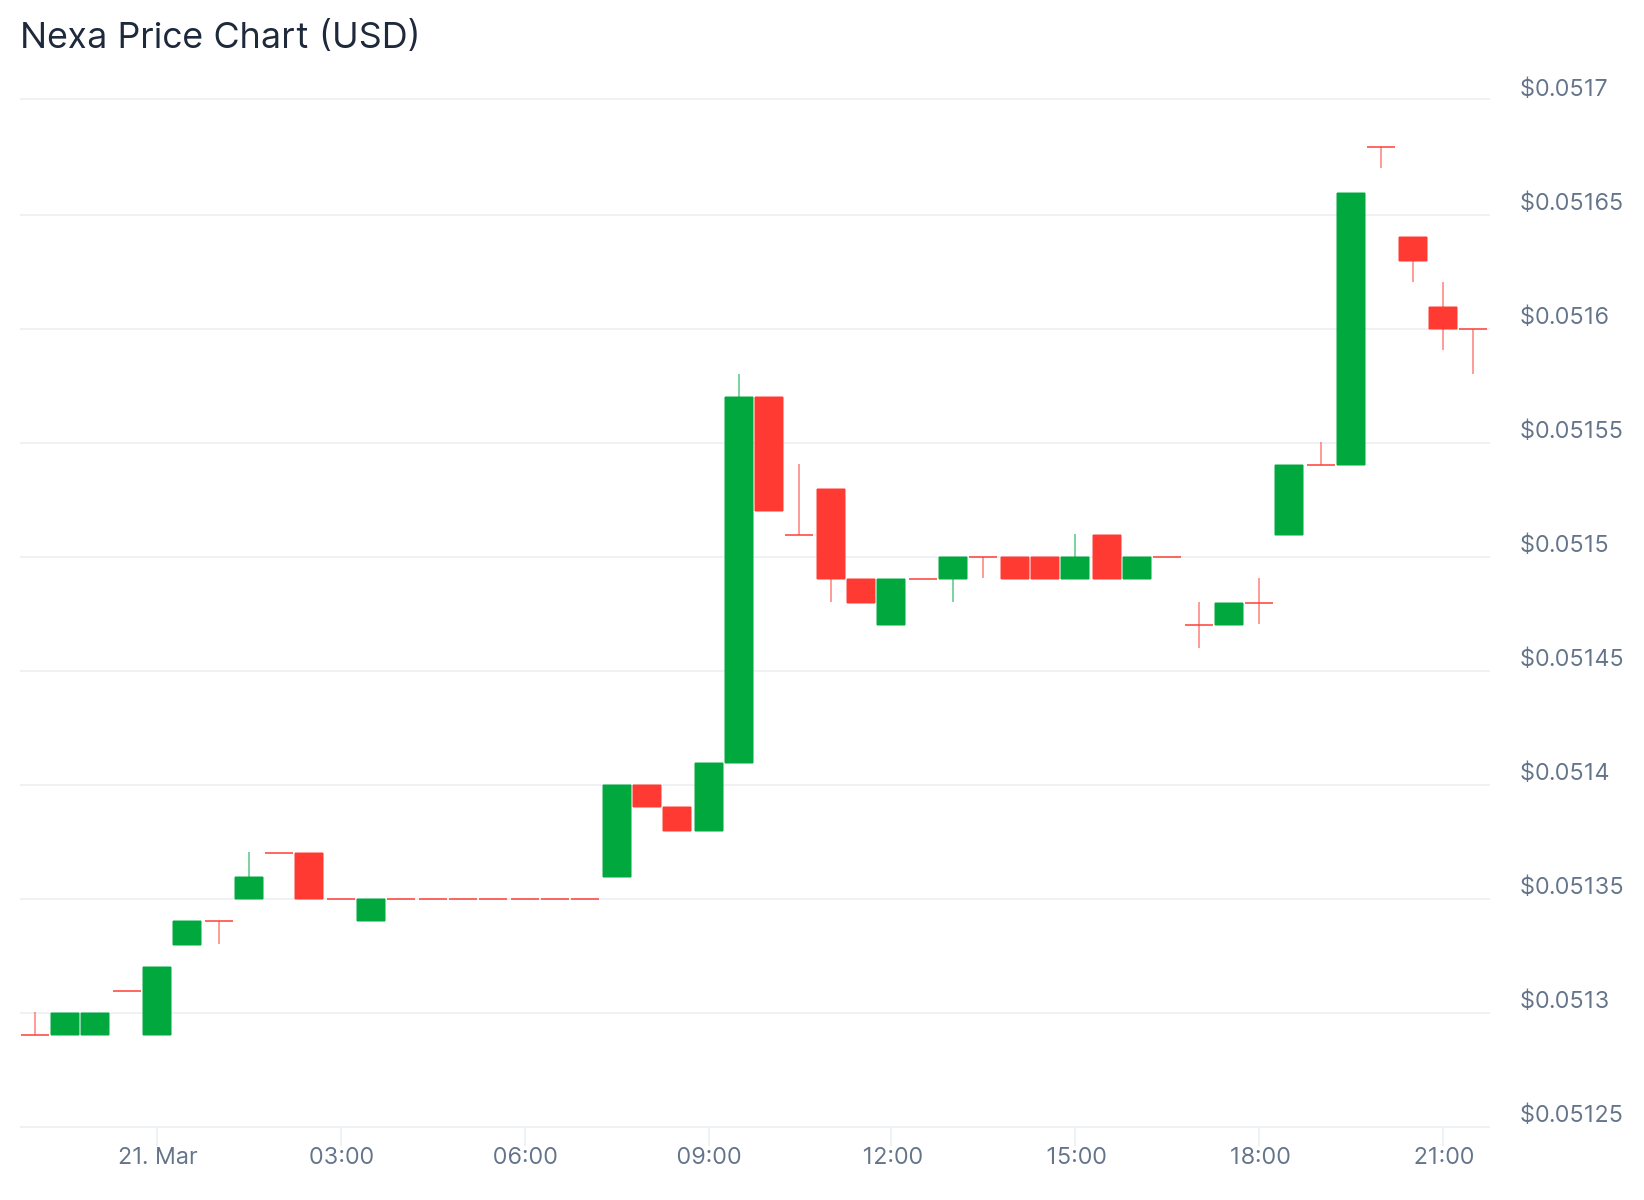Select the 12:00 time axis label
1644x1200 pixels.
tap(892, 1157)
